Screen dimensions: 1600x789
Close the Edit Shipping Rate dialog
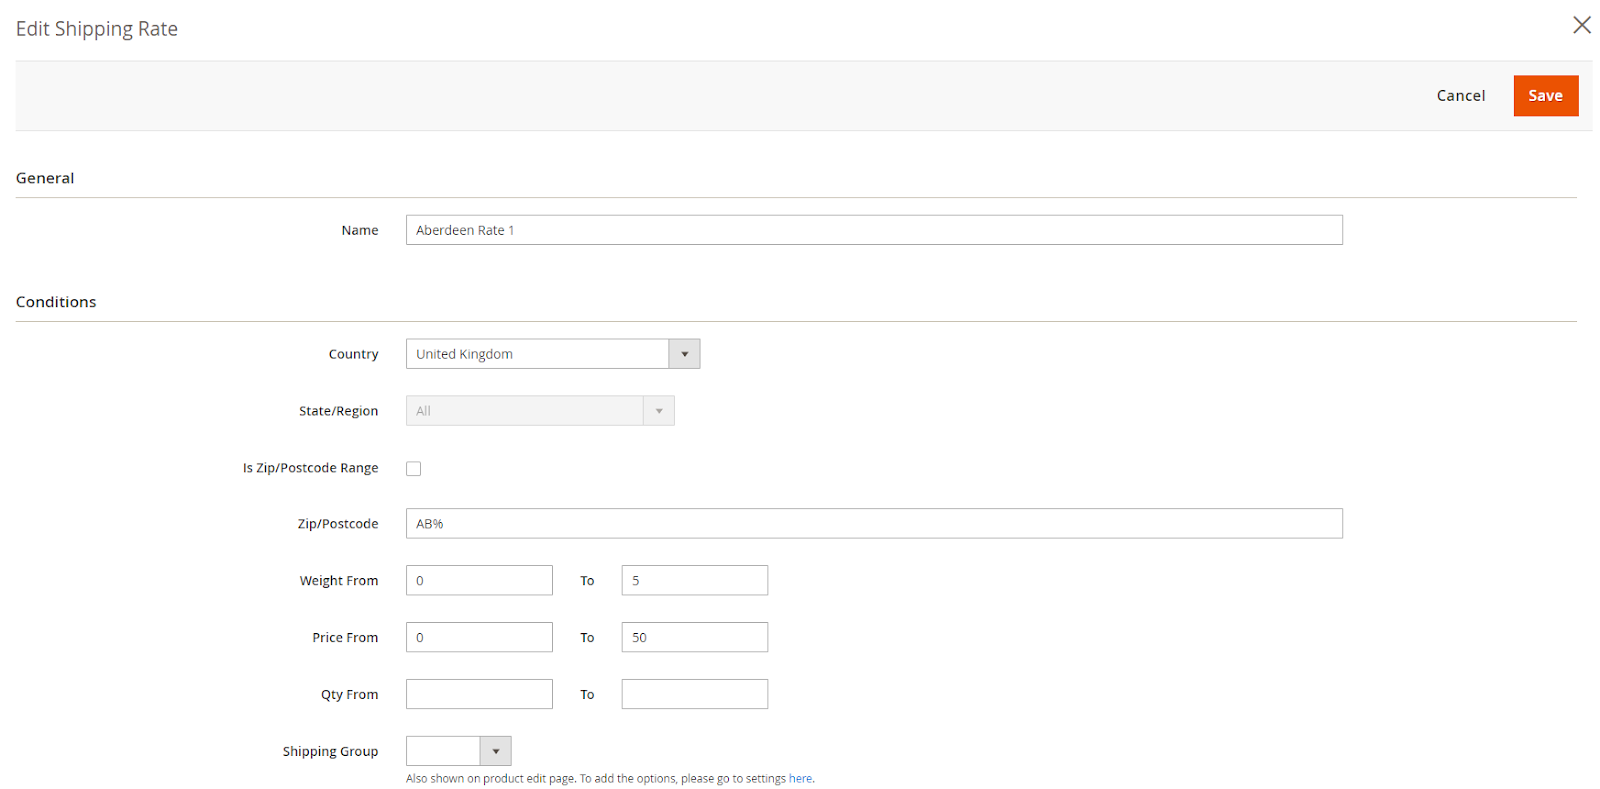pyautogui.click(x=1581, y=25)
